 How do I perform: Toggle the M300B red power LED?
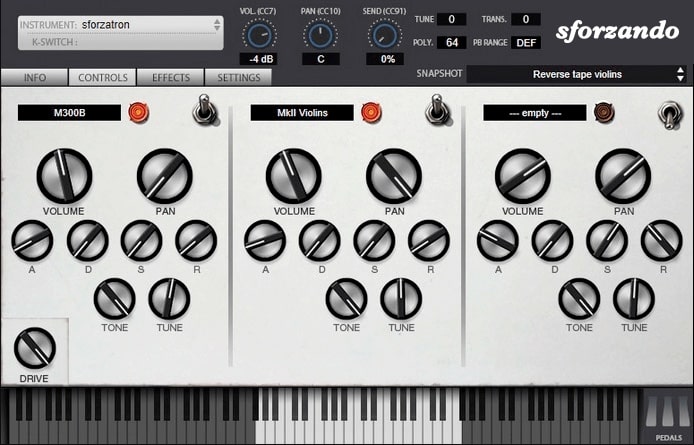click(x=139, y=113)
